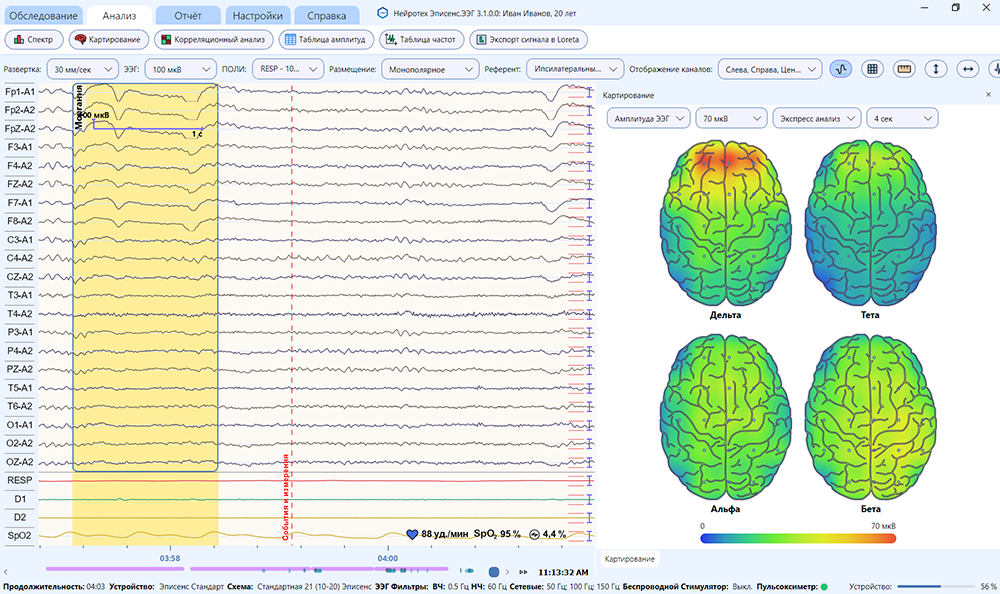This screenshot has width=1000, height=594.
Task: Open the Спектр analysis tool
Action: point(34,40)
